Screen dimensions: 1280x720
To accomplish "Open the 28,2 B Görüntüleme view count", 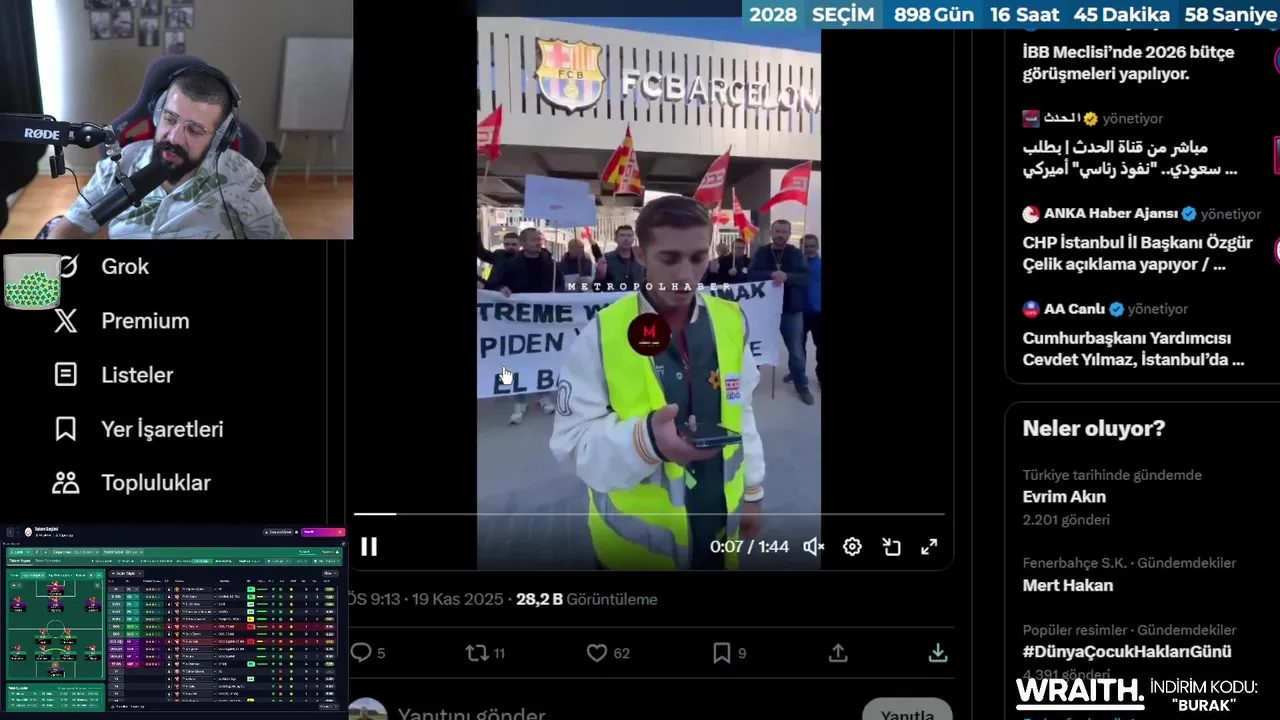I will coord(587,599).
